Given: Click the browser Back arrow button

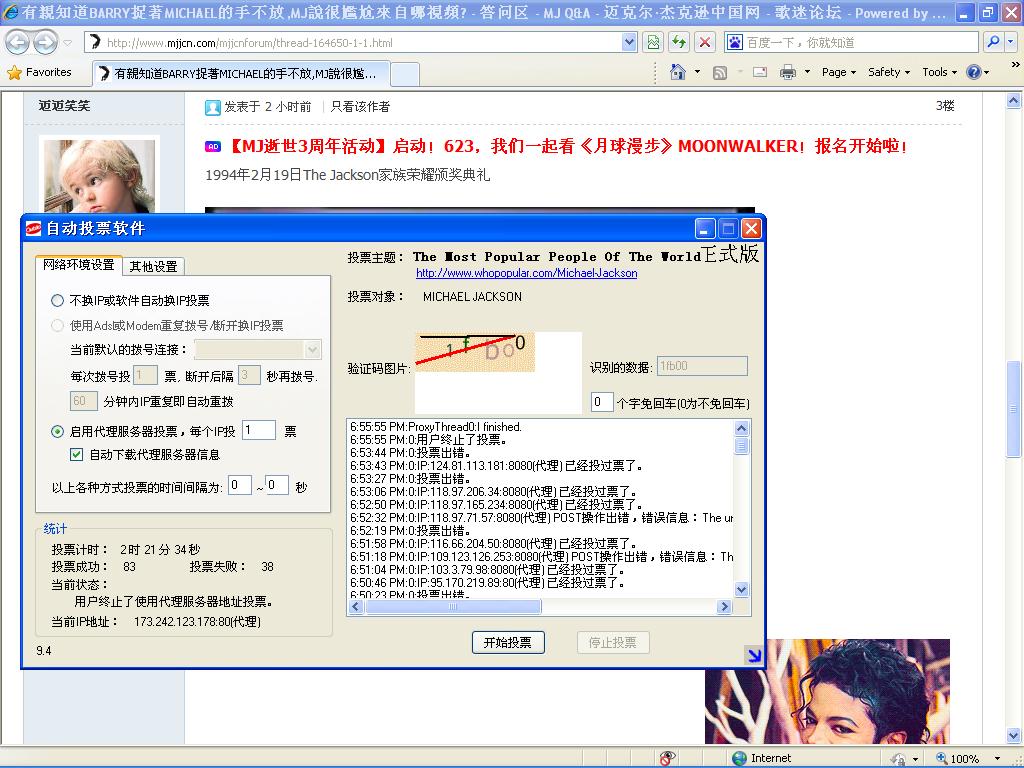Looking at the screenshot, I should click(x=19, y=43).
